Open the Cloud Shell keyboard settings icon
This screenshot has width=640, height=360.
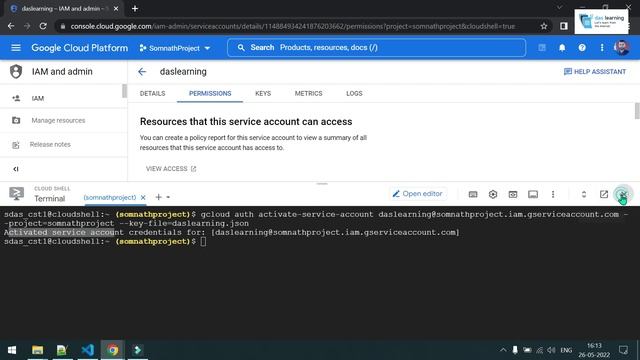(473, 194)
